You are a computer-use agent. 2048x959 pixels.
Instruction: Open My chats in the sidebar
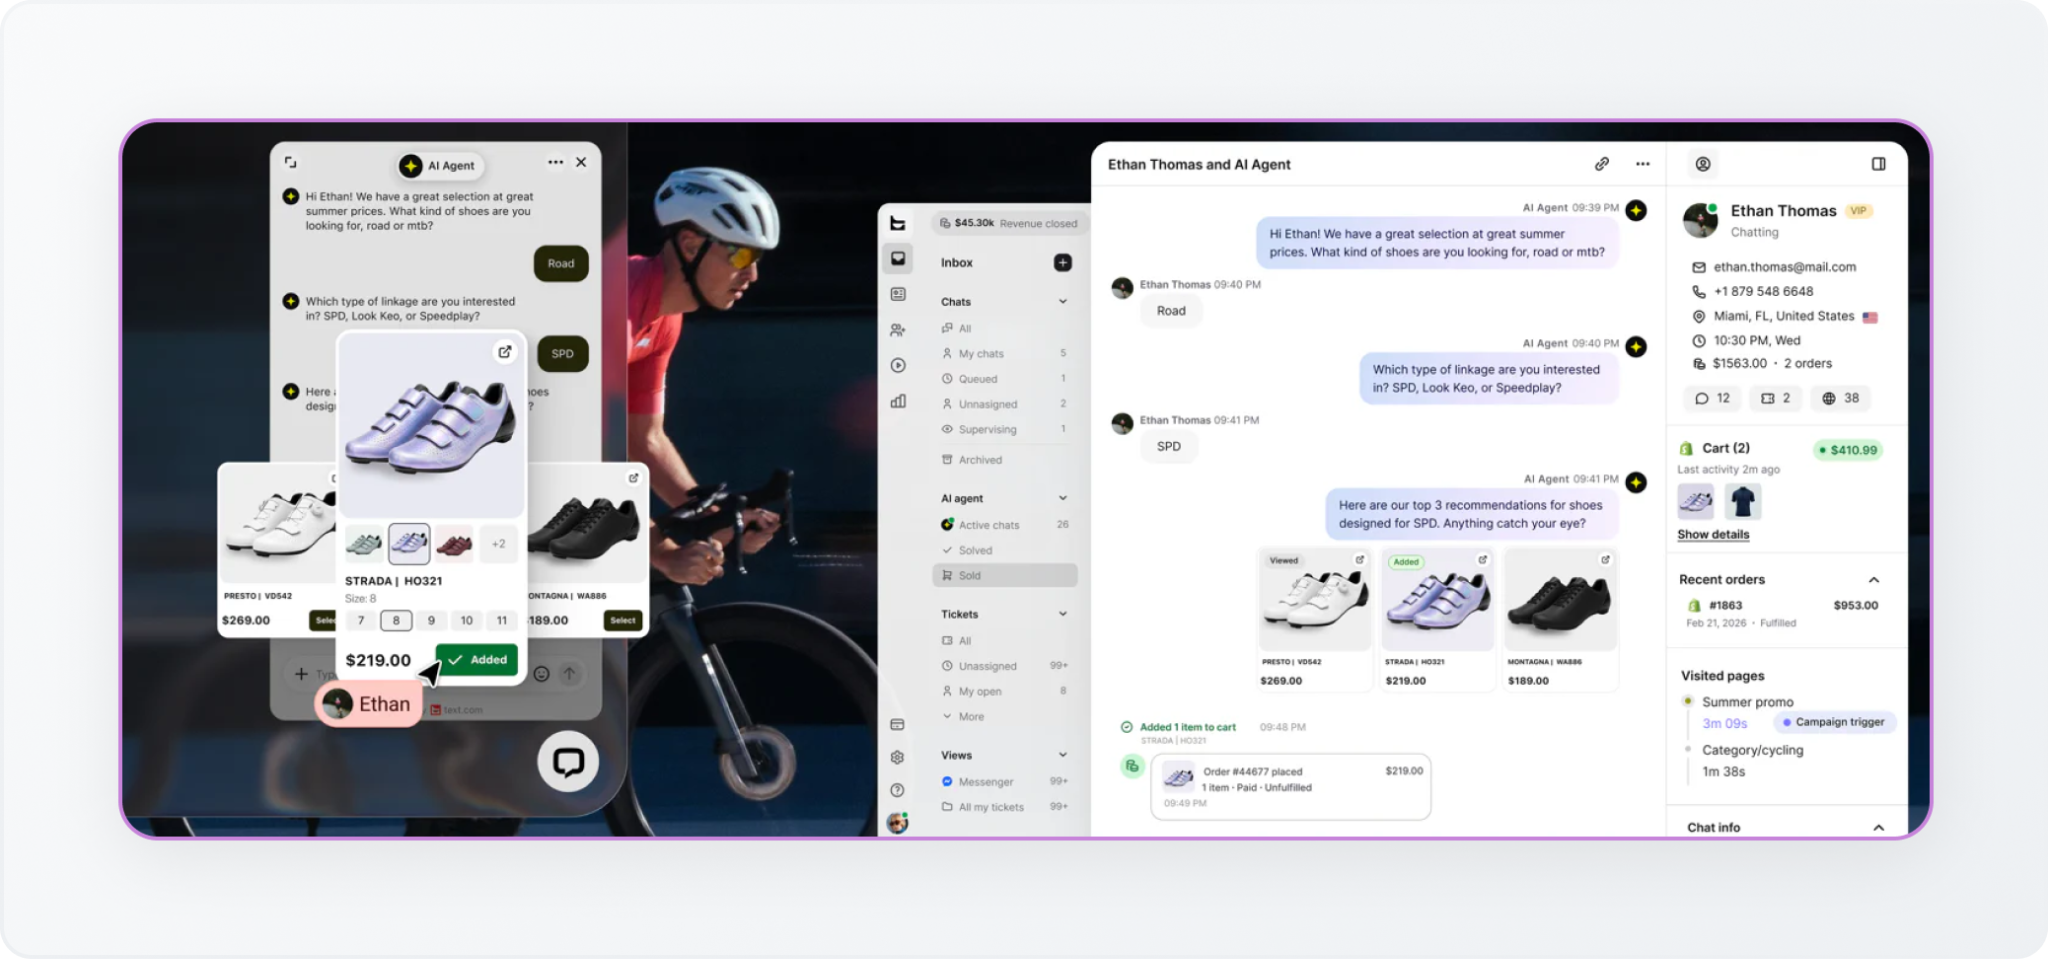tap(1005, 353)
